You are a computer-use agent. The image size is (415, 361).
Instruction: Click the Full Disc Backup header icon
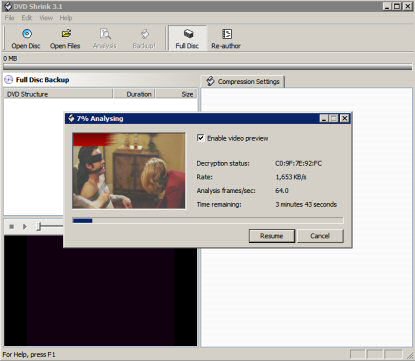[8, 80]
